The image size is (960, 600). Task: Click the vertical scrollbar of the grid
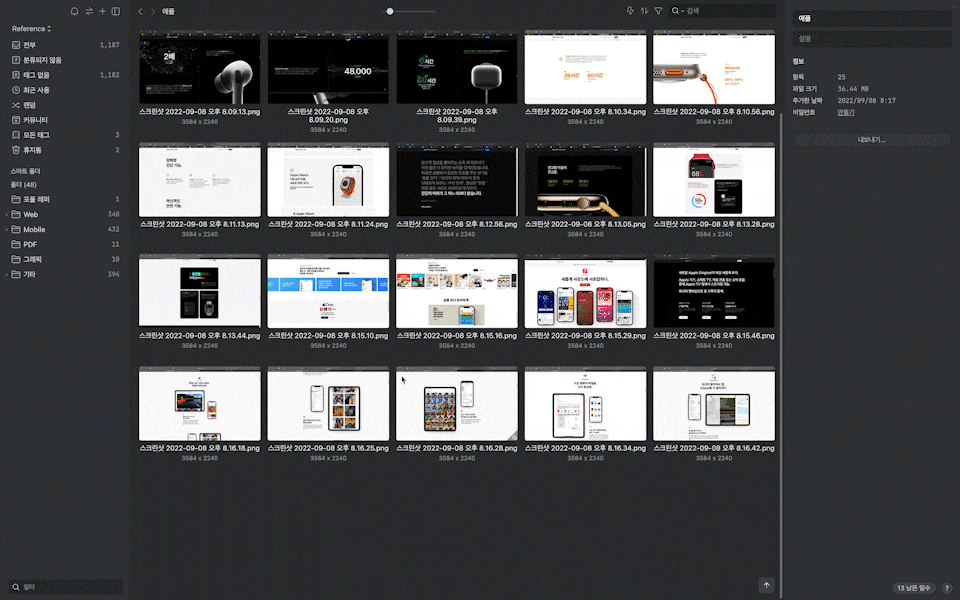[x=781, y=355]
